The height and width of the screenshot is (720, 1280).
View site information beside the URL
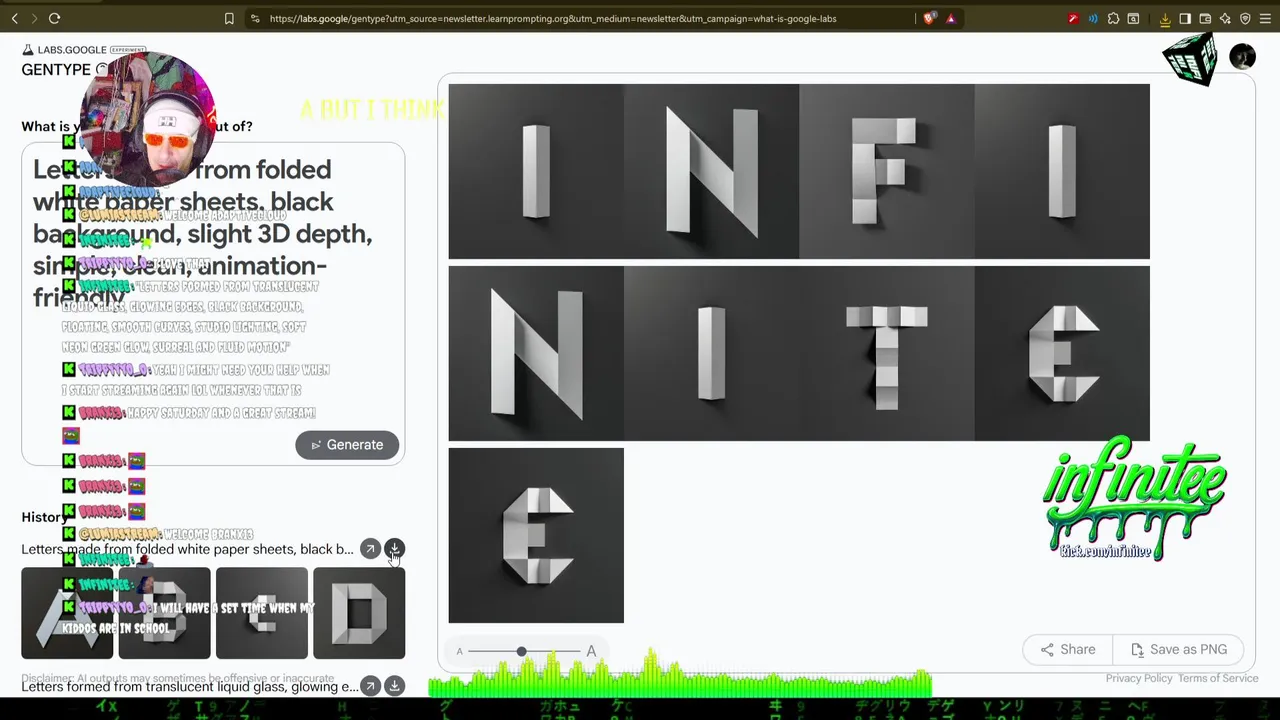(255, 18)
